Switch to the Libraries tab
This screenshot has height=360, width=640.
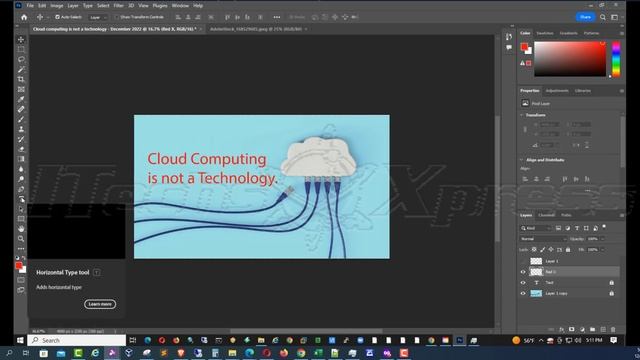[582, 91]
